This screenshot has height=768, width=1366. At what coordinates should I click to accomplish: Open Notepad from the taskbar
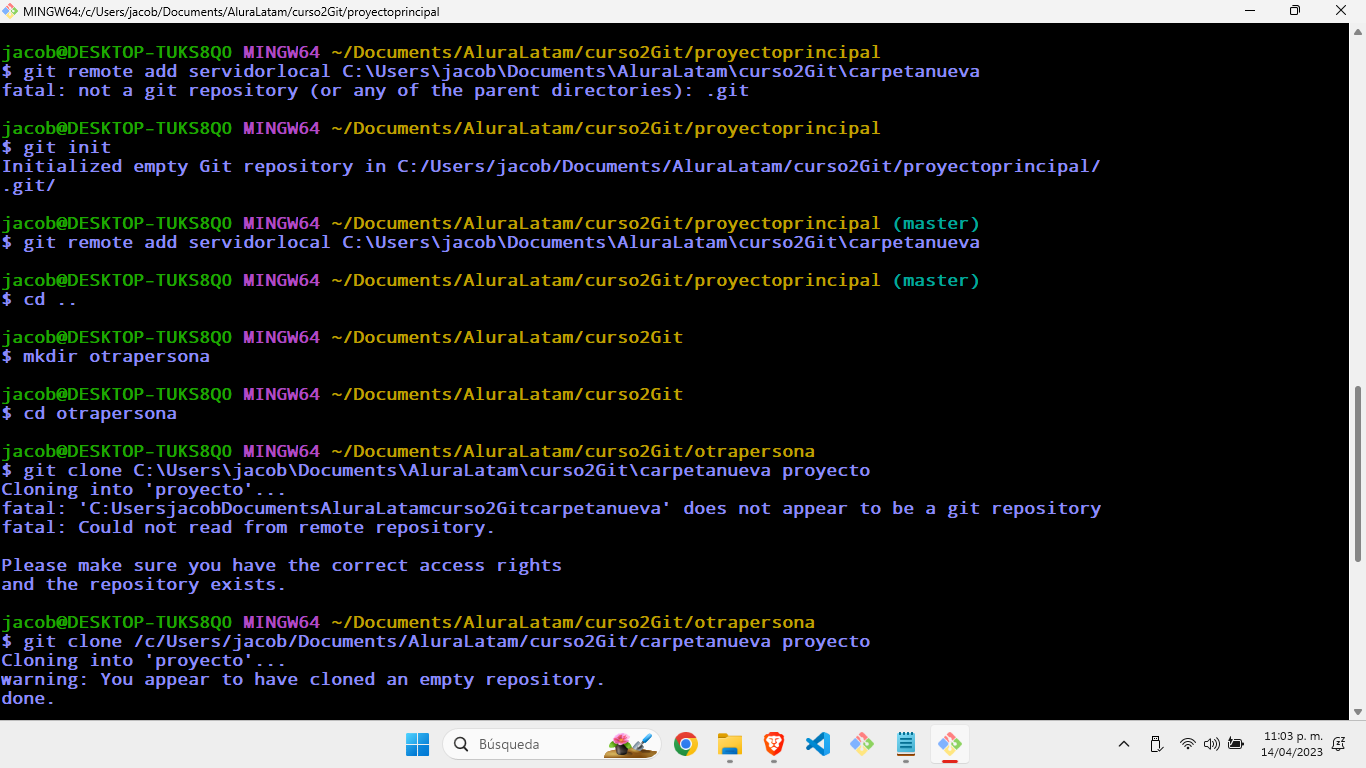click(906, 744)
